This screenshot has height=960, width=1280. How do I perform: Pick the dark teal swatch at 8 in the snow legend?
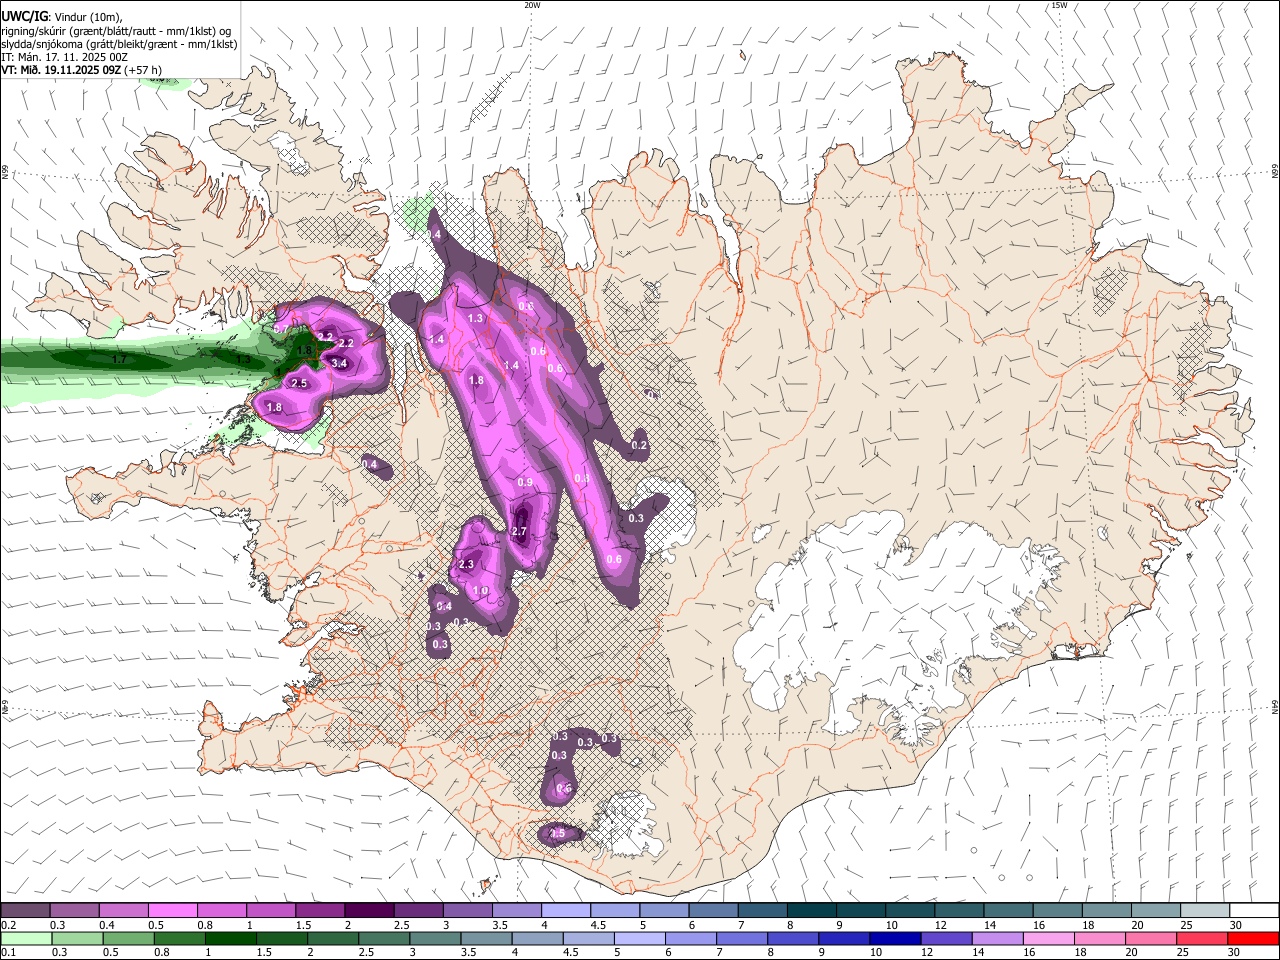tap(811, 910)
